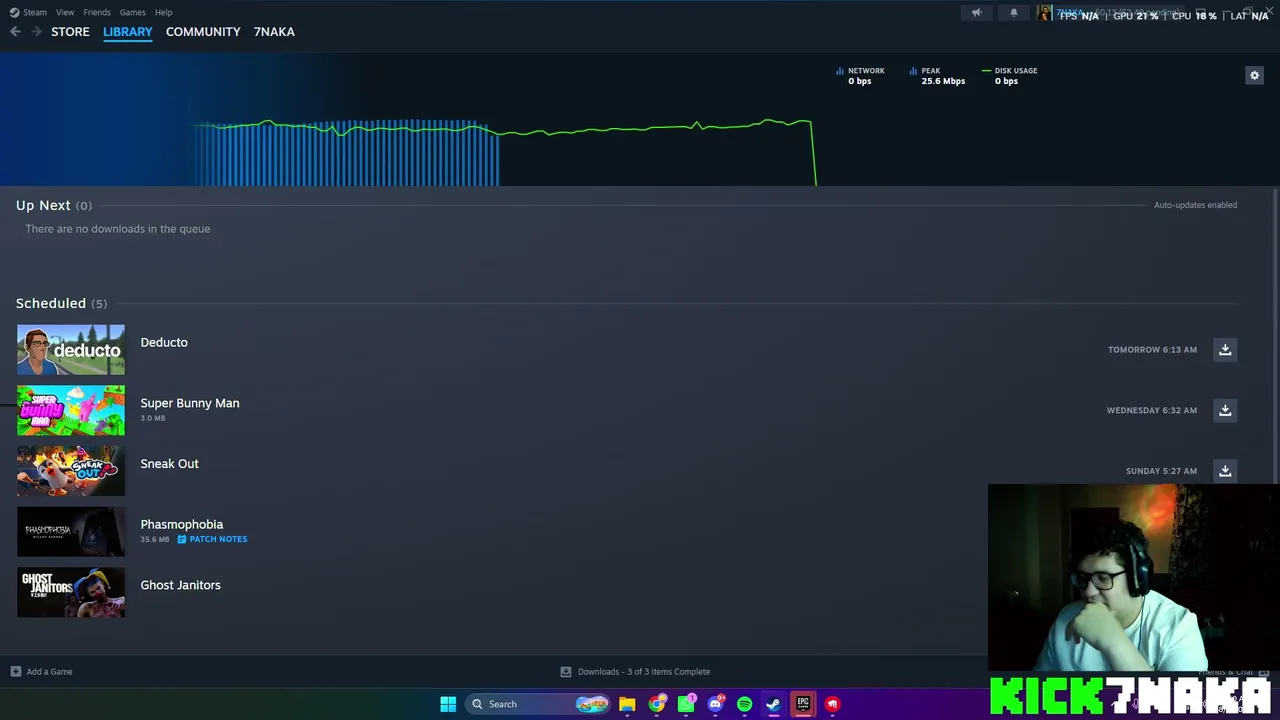This screenshot has height=720, width=1280.
Task: Click the NETWORK 0 bps stat
Action: [x=860, y=76]
